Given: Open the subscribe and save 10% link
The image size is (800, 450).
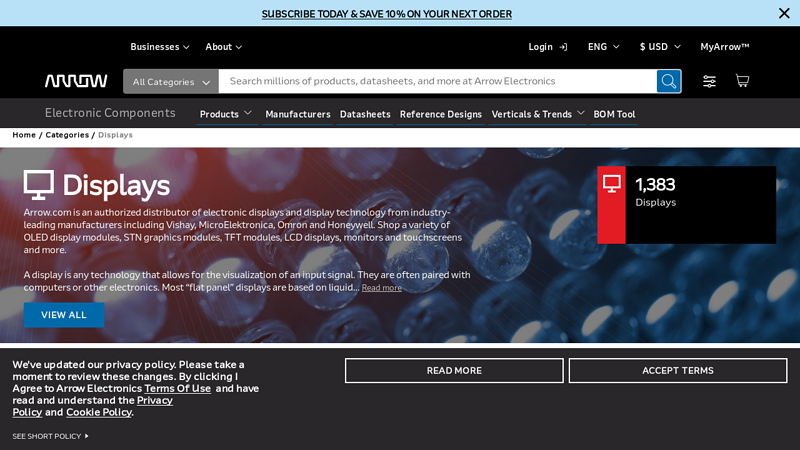Looking at the screenshot, I should coord(387,14).
